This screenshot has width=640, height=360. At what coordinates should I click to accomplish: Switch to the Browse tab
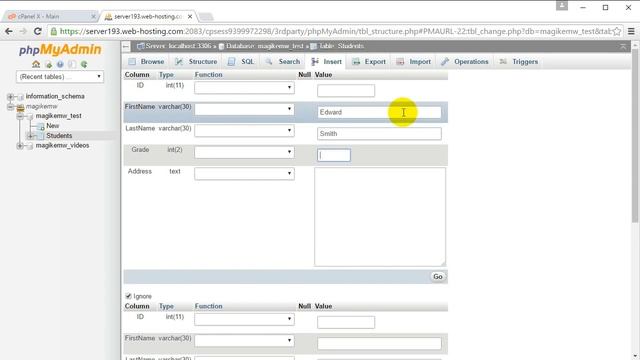(146, 62)
